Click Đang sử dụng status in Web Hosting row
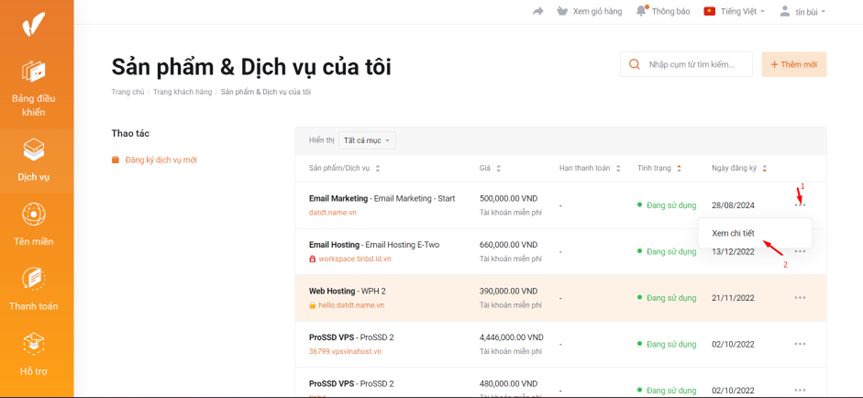 tap(667, 298)
